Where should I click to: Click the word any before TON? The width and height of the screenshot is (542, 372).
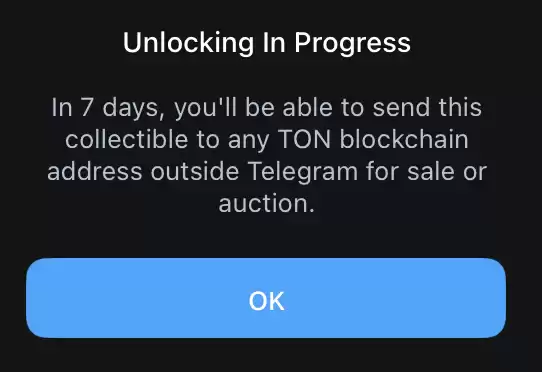pos(249,141)
